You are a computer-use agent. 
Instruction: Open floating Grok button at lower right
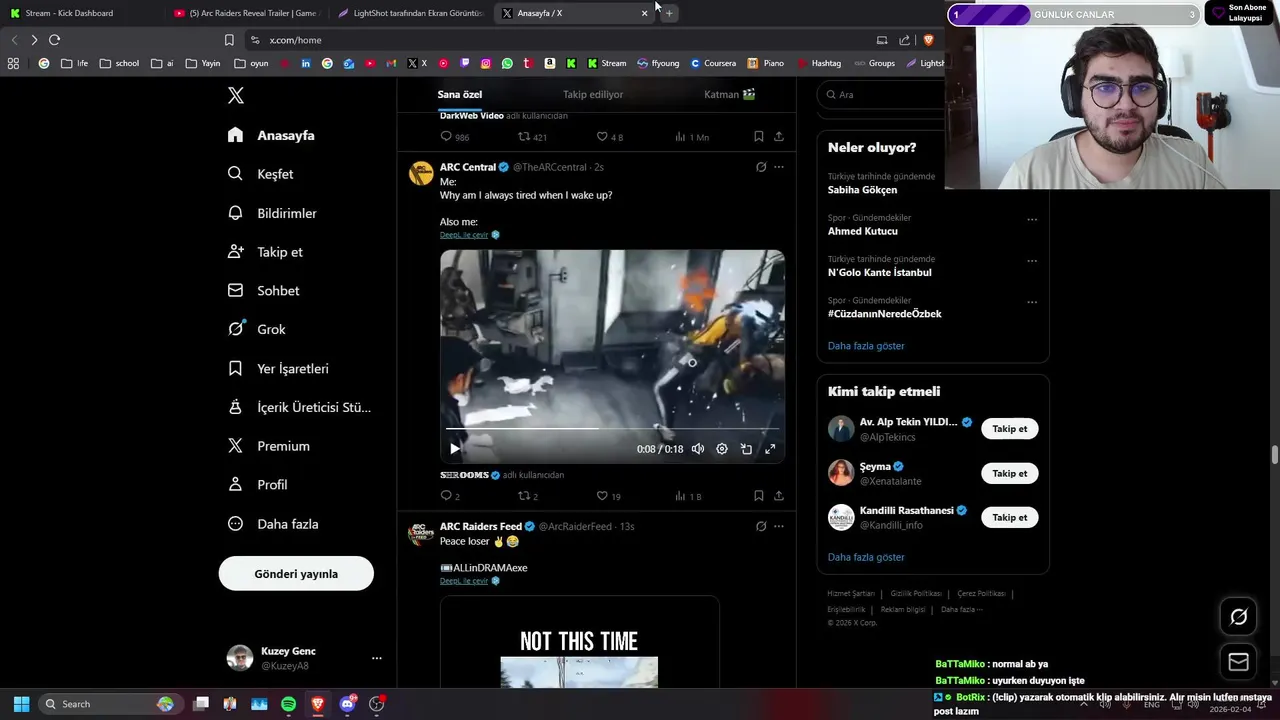[1238, 617]
